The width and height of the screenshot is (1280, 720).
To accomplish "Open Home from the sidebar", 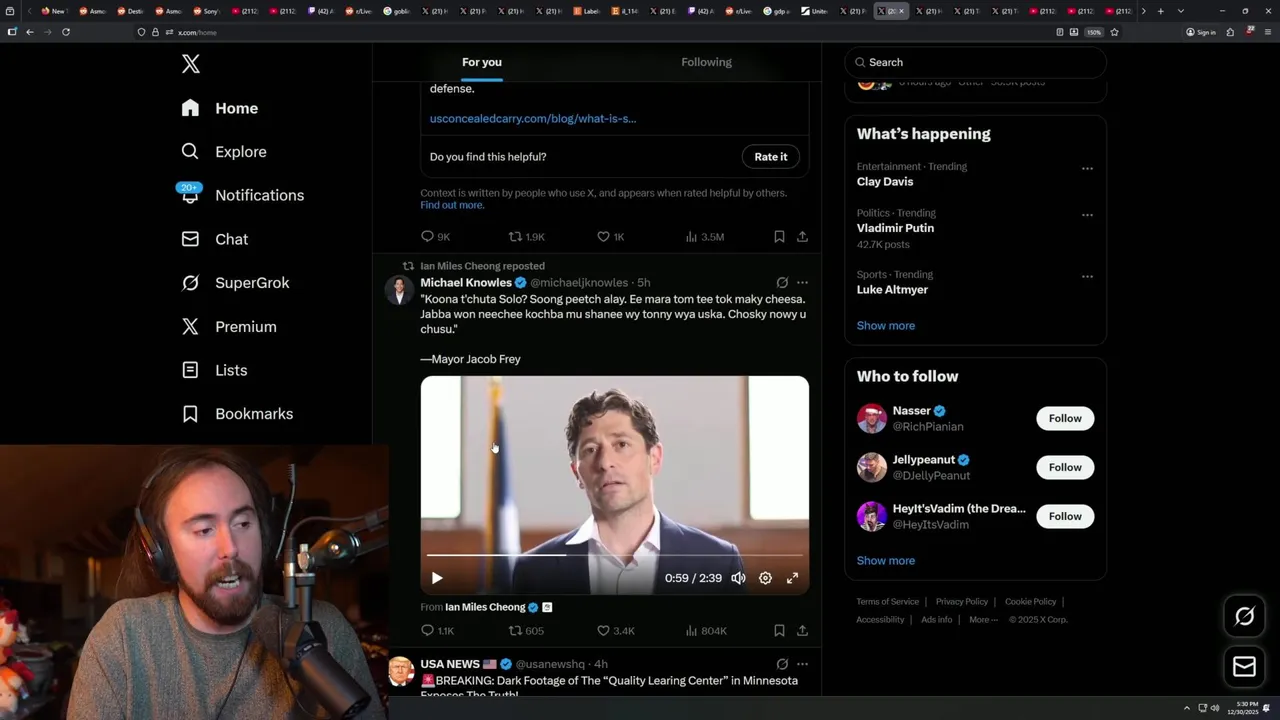I will (x=220, y=108).
